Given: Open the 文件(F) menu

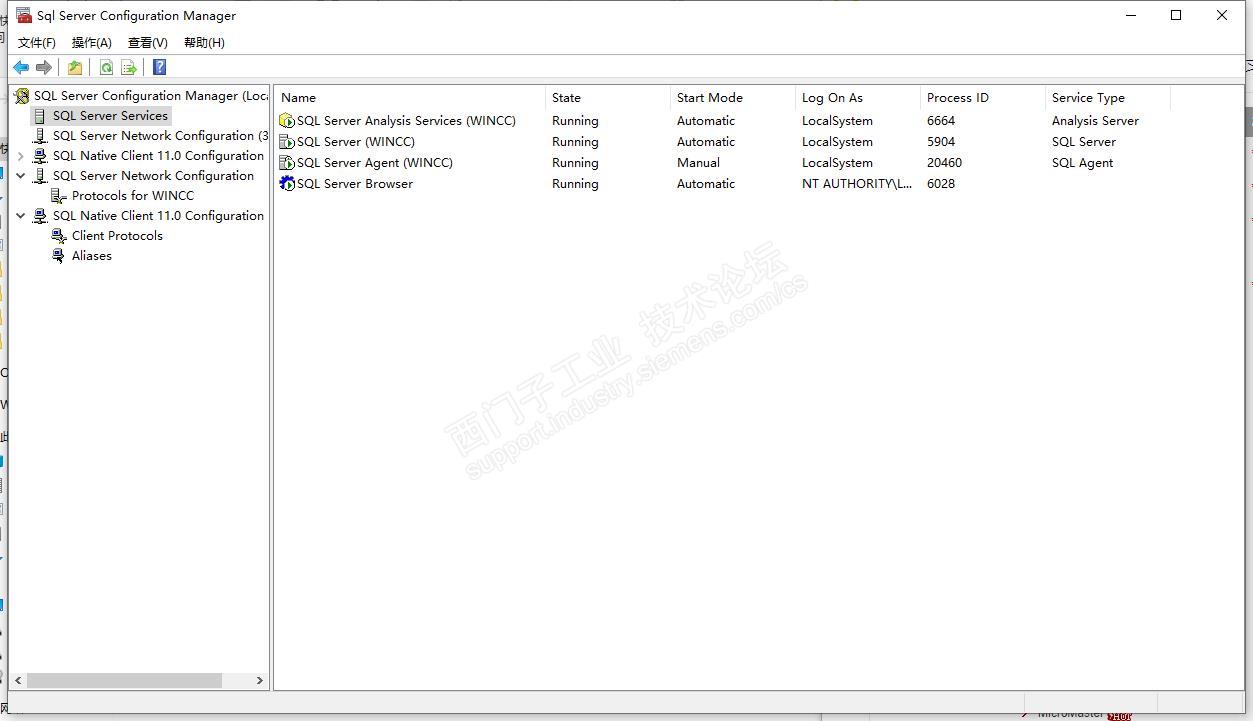Looking at the screenshot, I should click(x=37, y=42).
